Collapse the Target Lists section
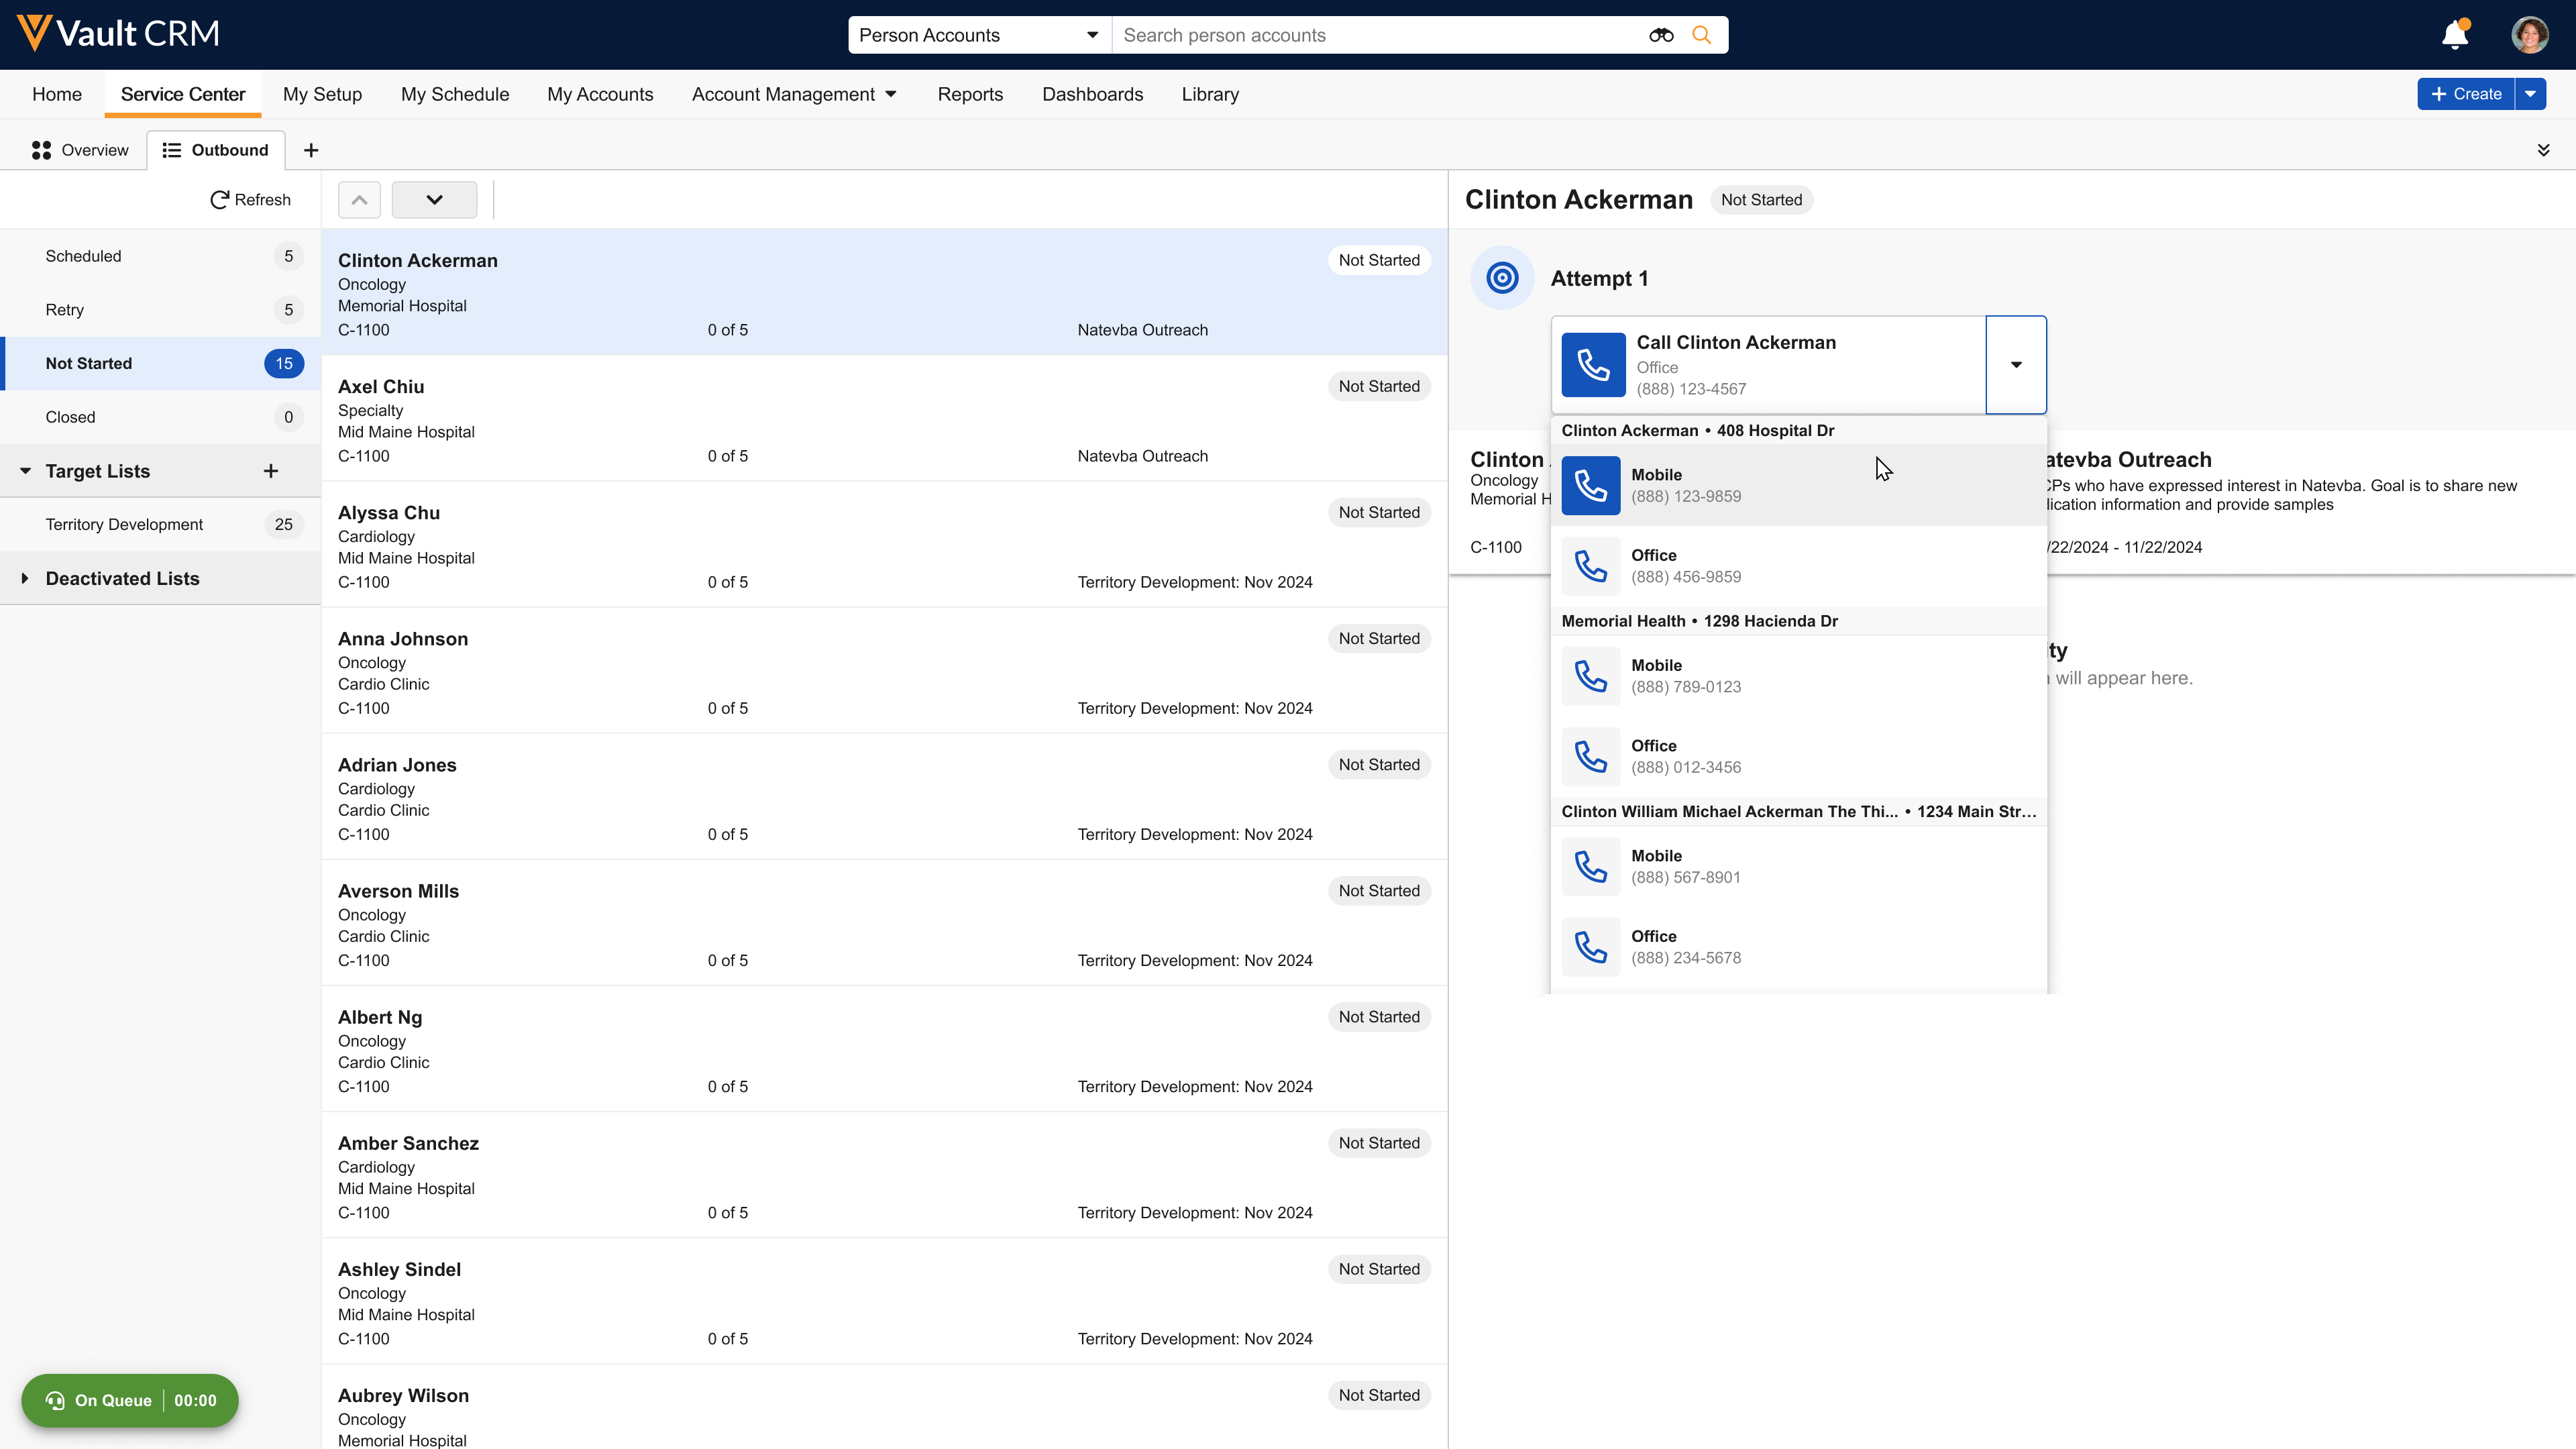2576x1449 pixels. tap(25, 471)
